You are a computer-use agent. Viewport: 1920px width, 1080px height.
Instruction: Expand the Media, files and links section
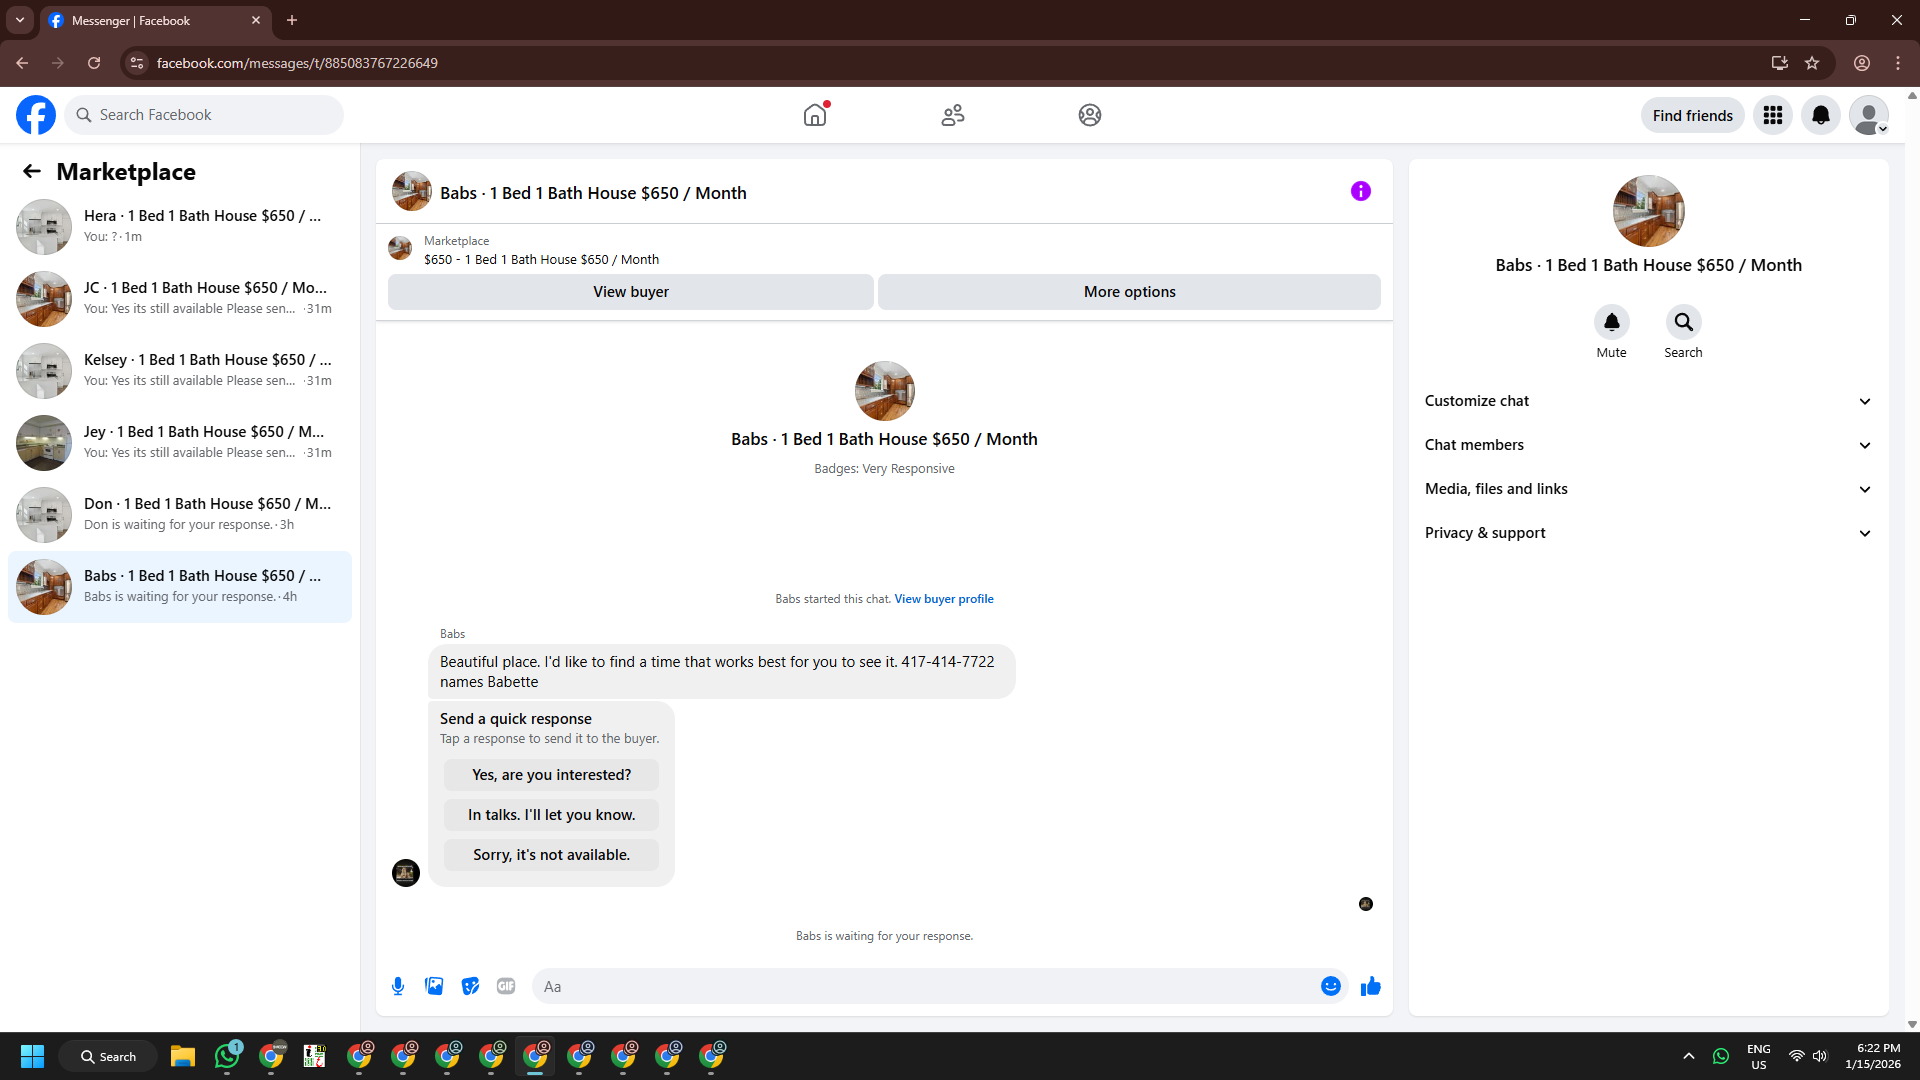click(1648, 489)
